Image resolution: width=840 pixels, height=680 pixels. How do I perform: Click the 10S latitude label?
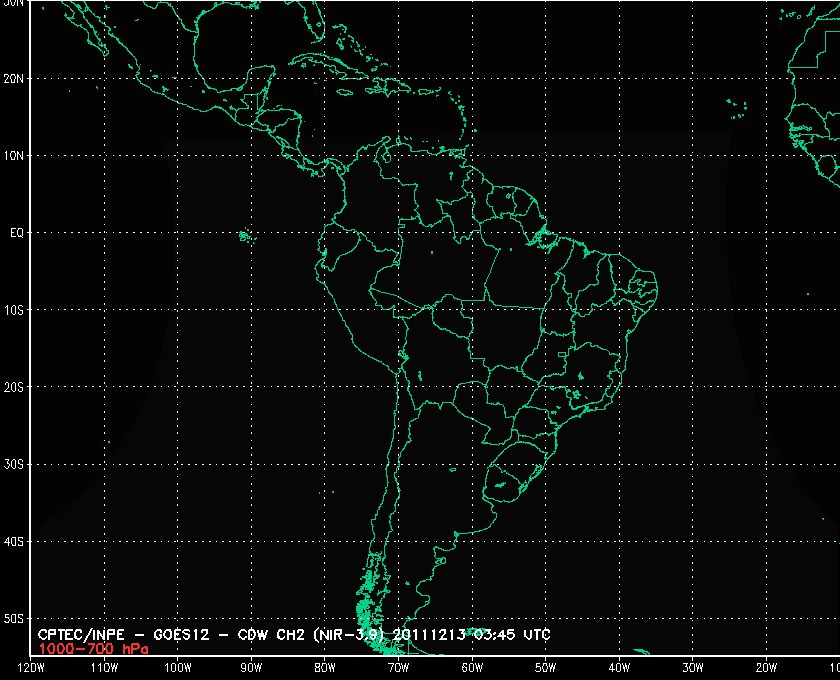click(14, 310)
